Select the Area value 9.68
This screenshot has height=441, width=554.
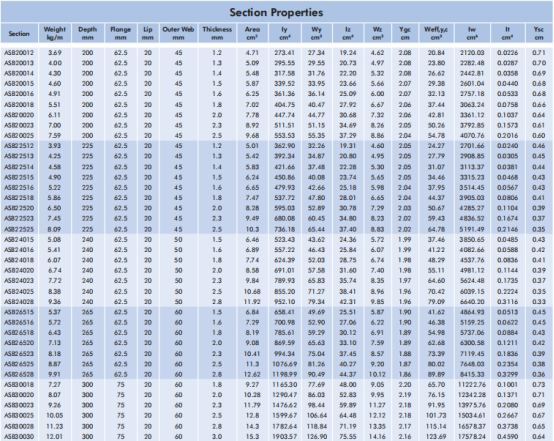(252, 136)
